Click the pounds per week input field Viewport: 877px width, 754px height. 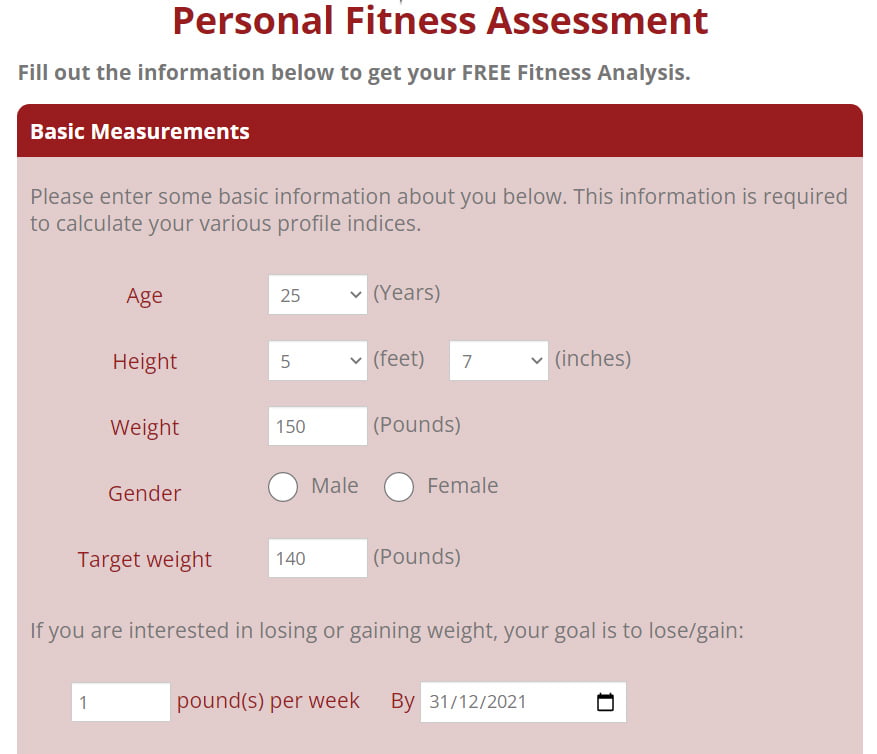pos(121,701)
